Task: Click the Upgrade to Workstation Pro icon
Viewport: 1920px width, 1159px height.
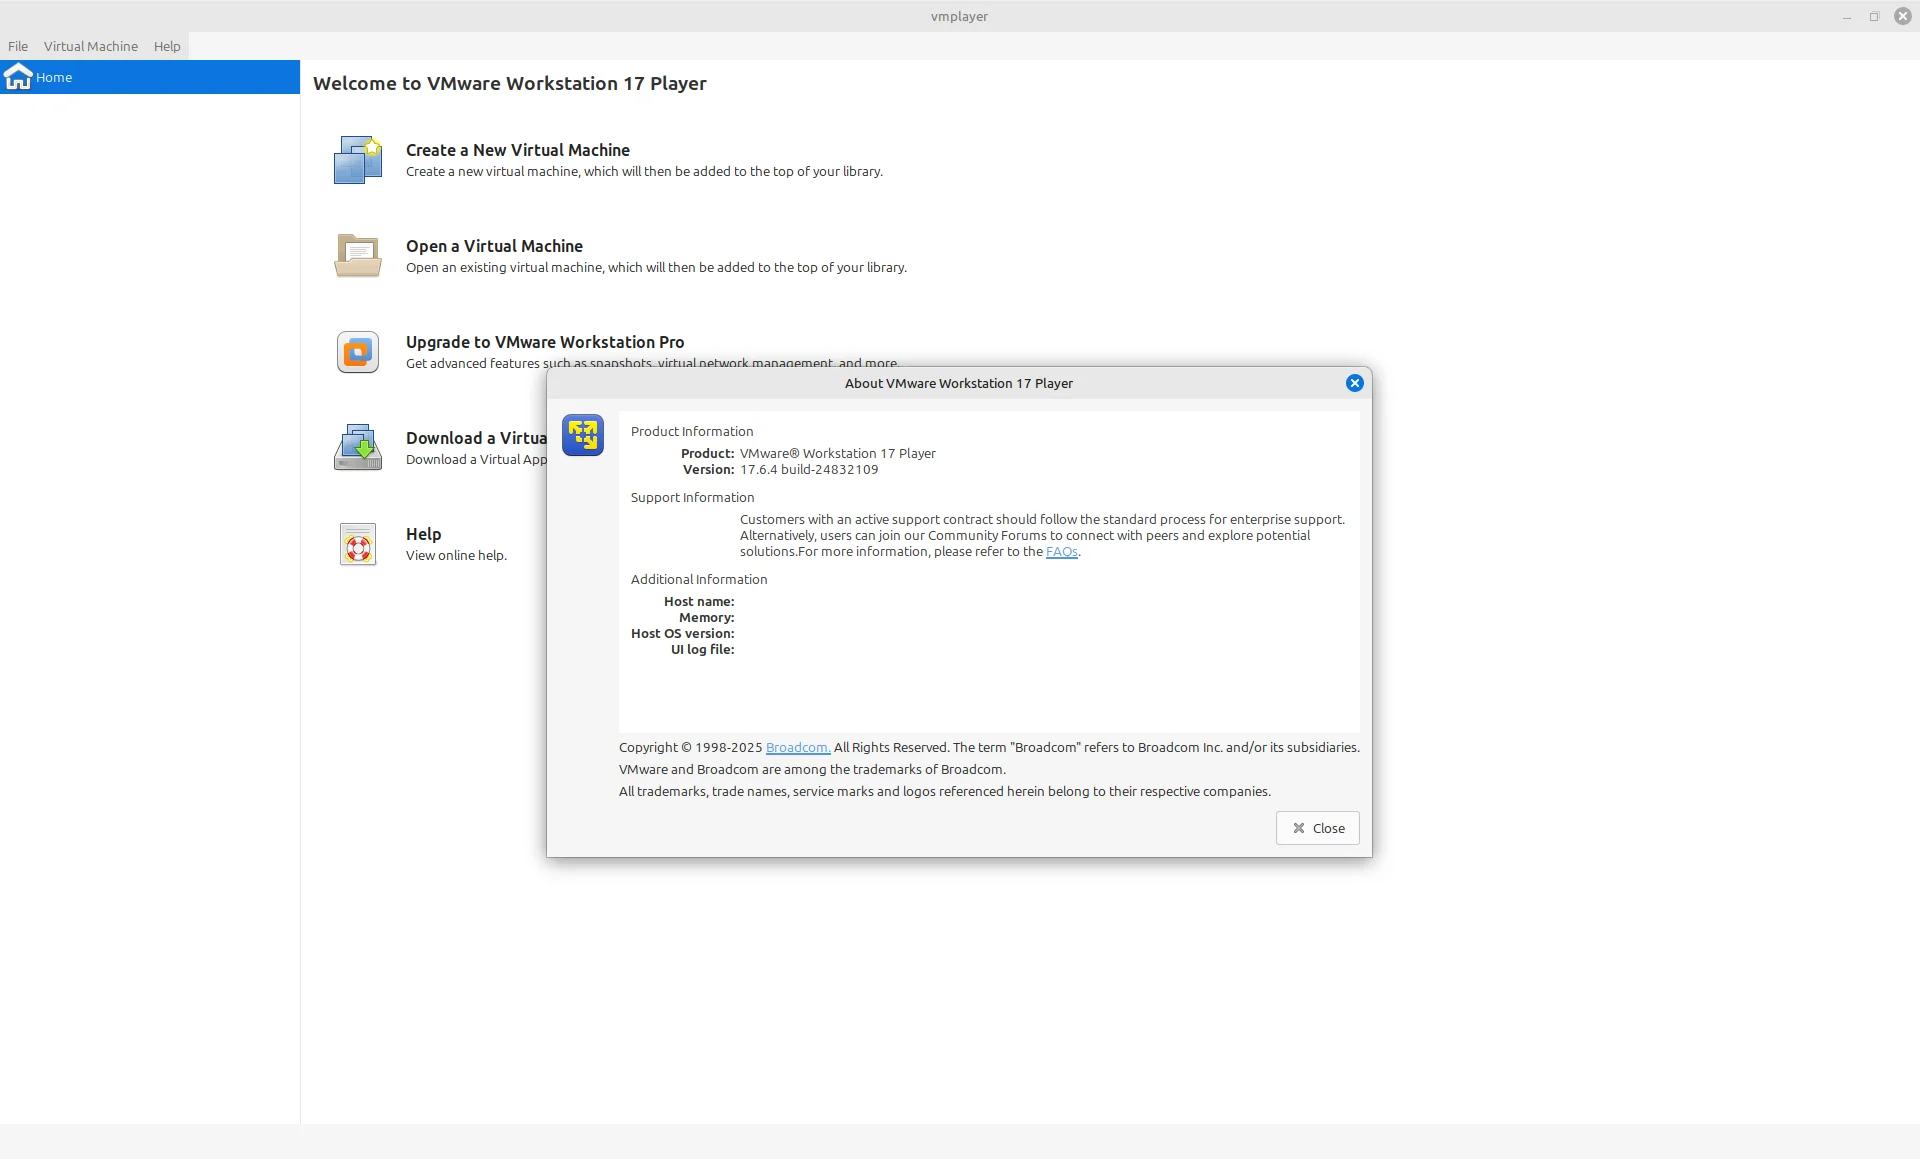Action: click(357, 352)
